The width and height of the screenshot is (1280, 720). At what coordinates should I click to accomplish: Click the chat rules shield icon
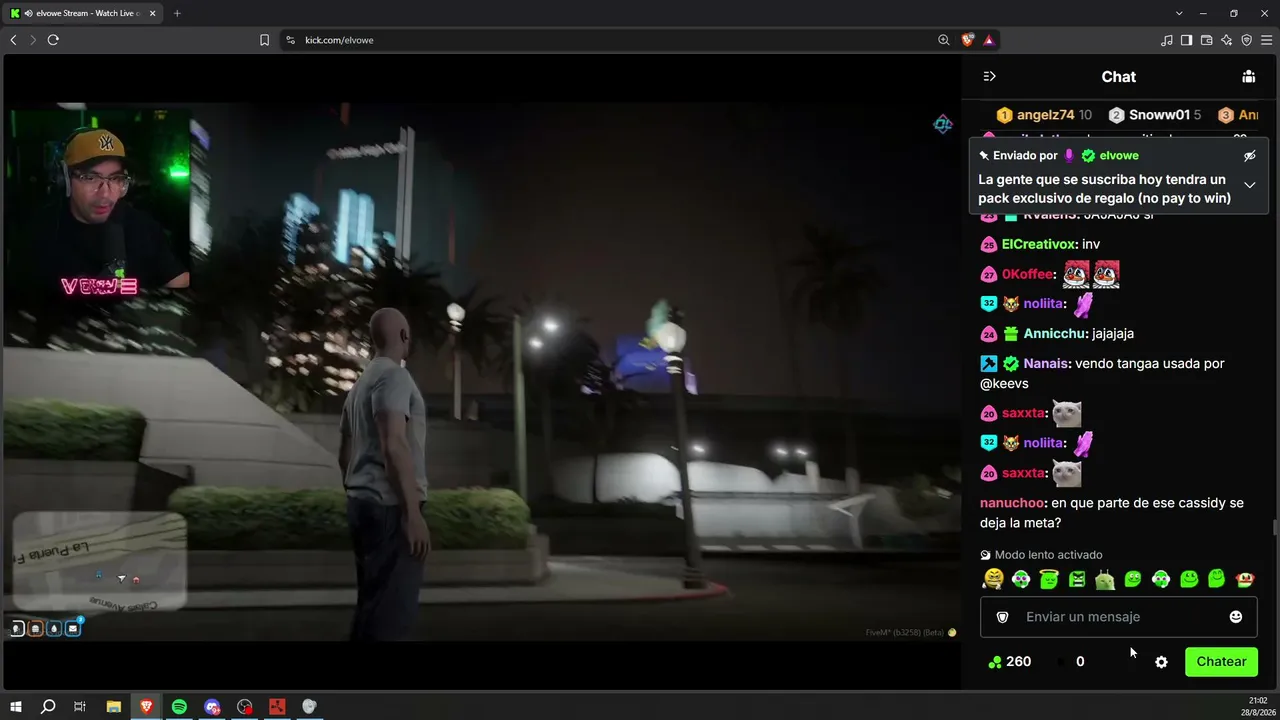(x=1002, y=617)
